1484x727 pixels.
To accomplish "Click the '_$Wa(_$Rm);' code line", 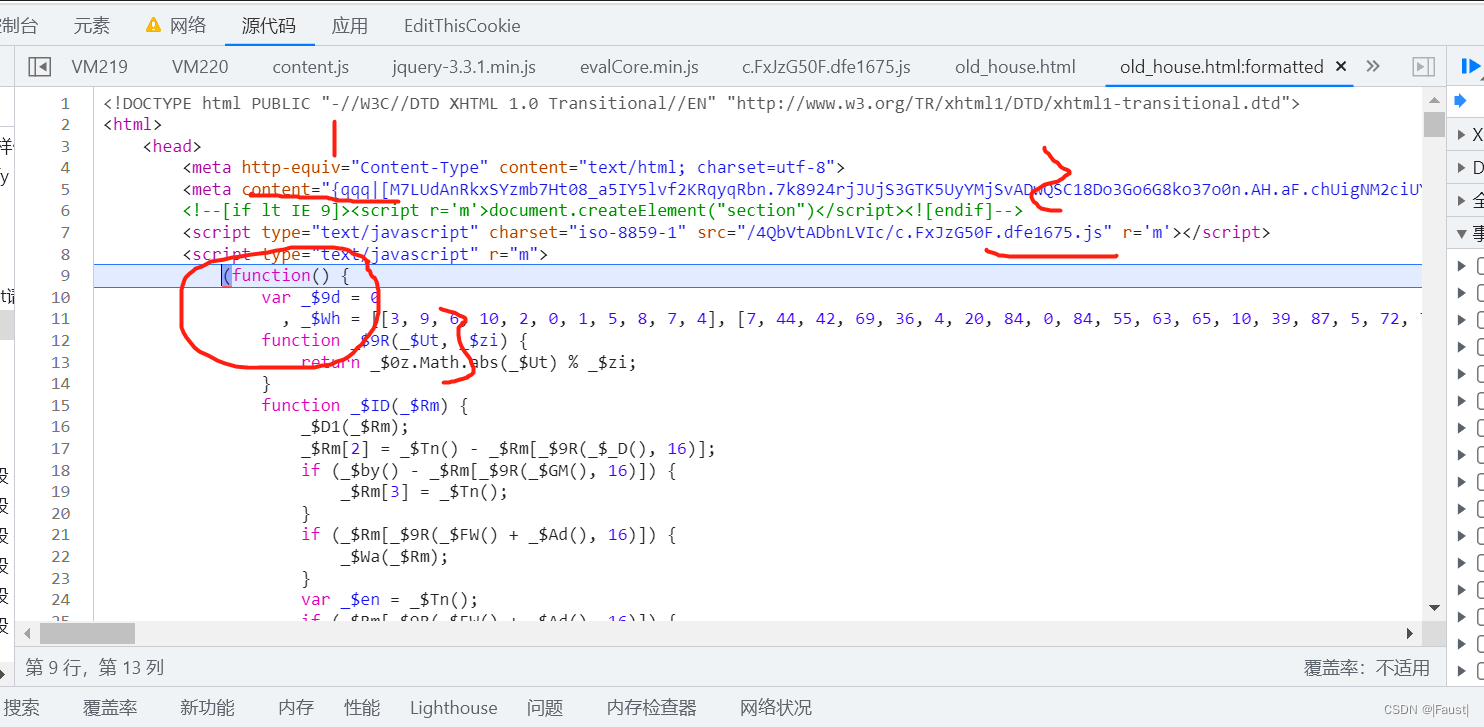I will click(394, 556).
